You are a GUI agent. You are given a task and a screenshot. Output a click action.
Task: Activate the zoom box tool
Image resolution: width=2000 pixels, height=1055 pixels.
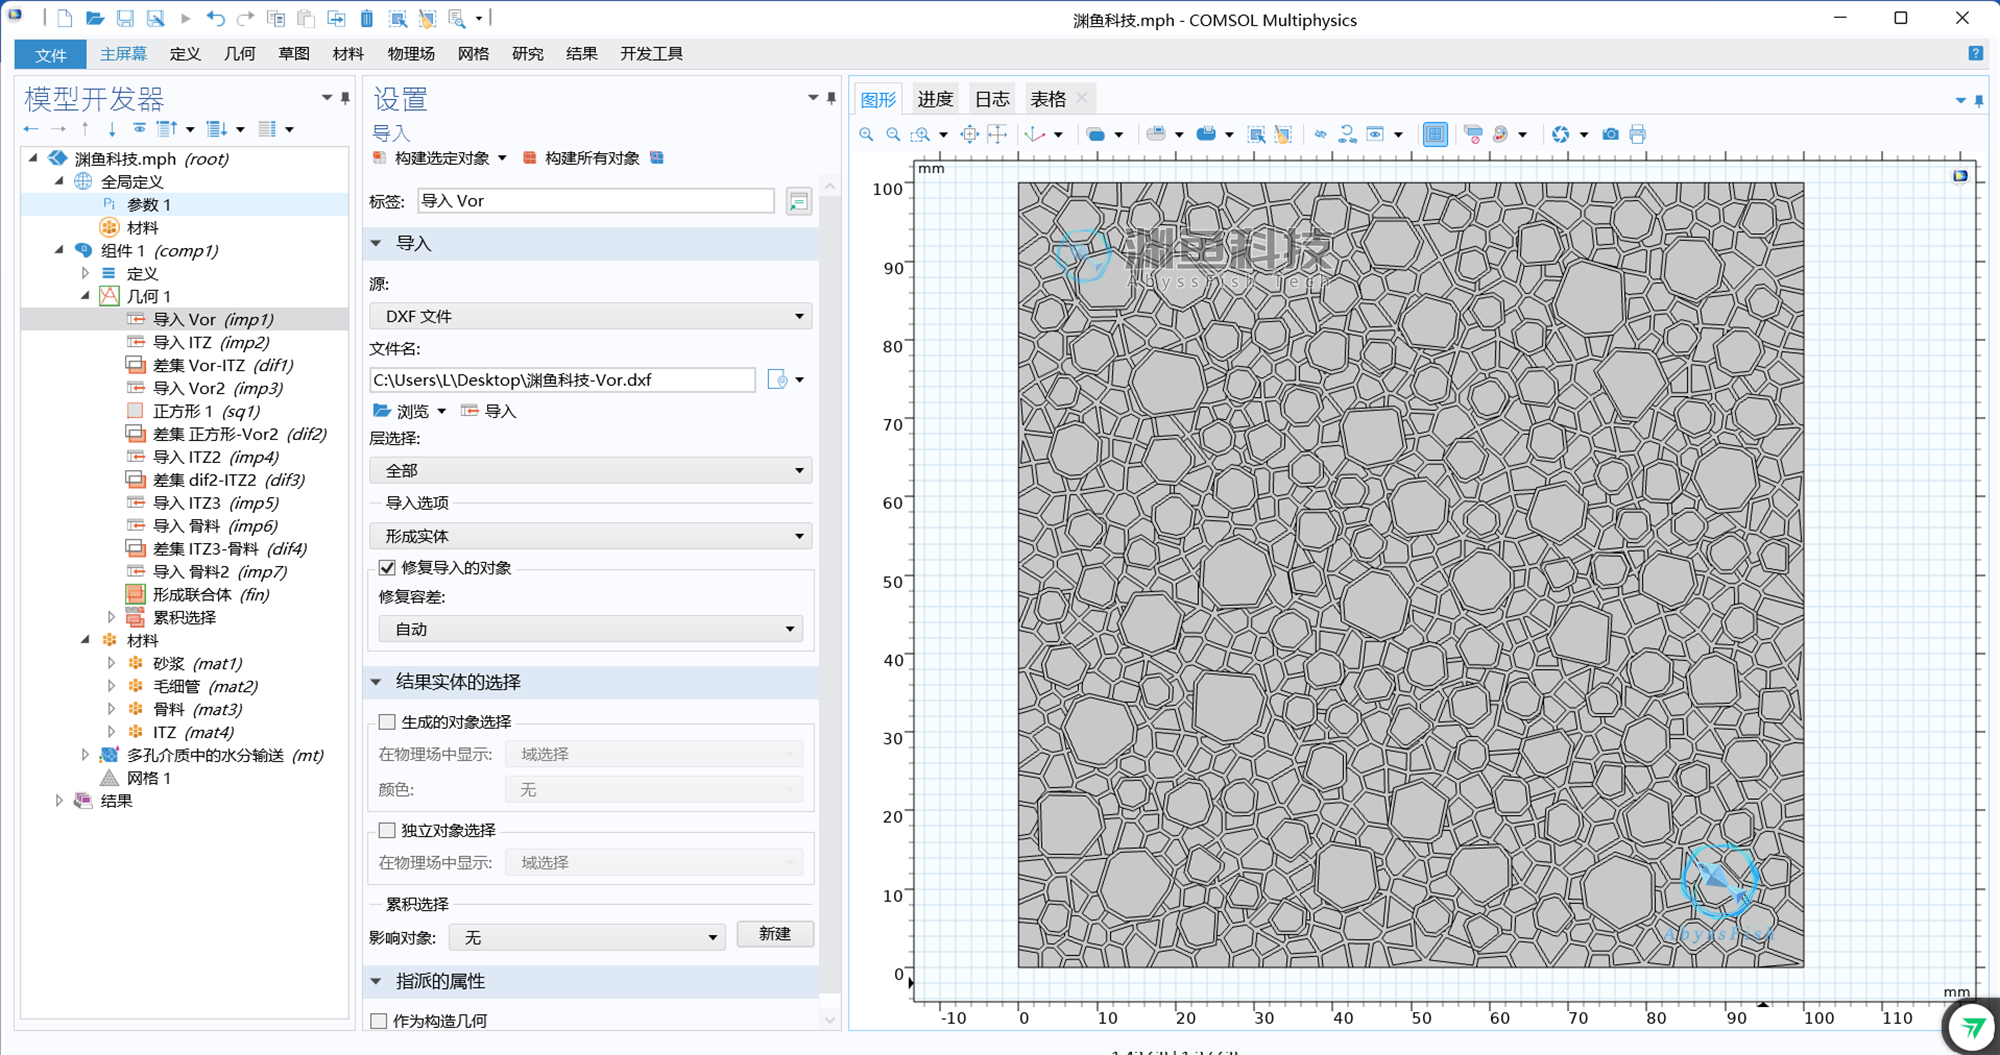(x=920, y=134)
